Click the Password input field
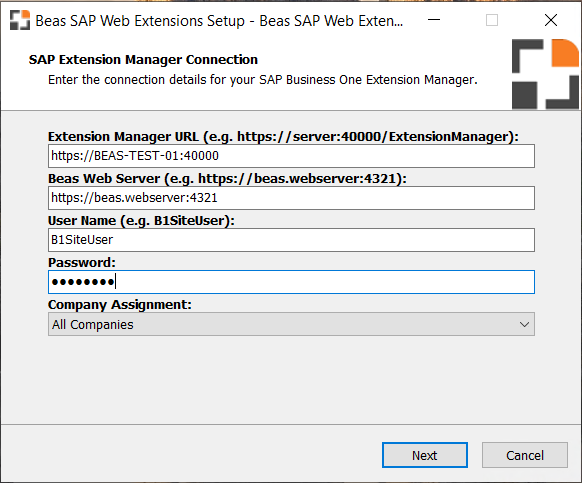 click(291, 282)
